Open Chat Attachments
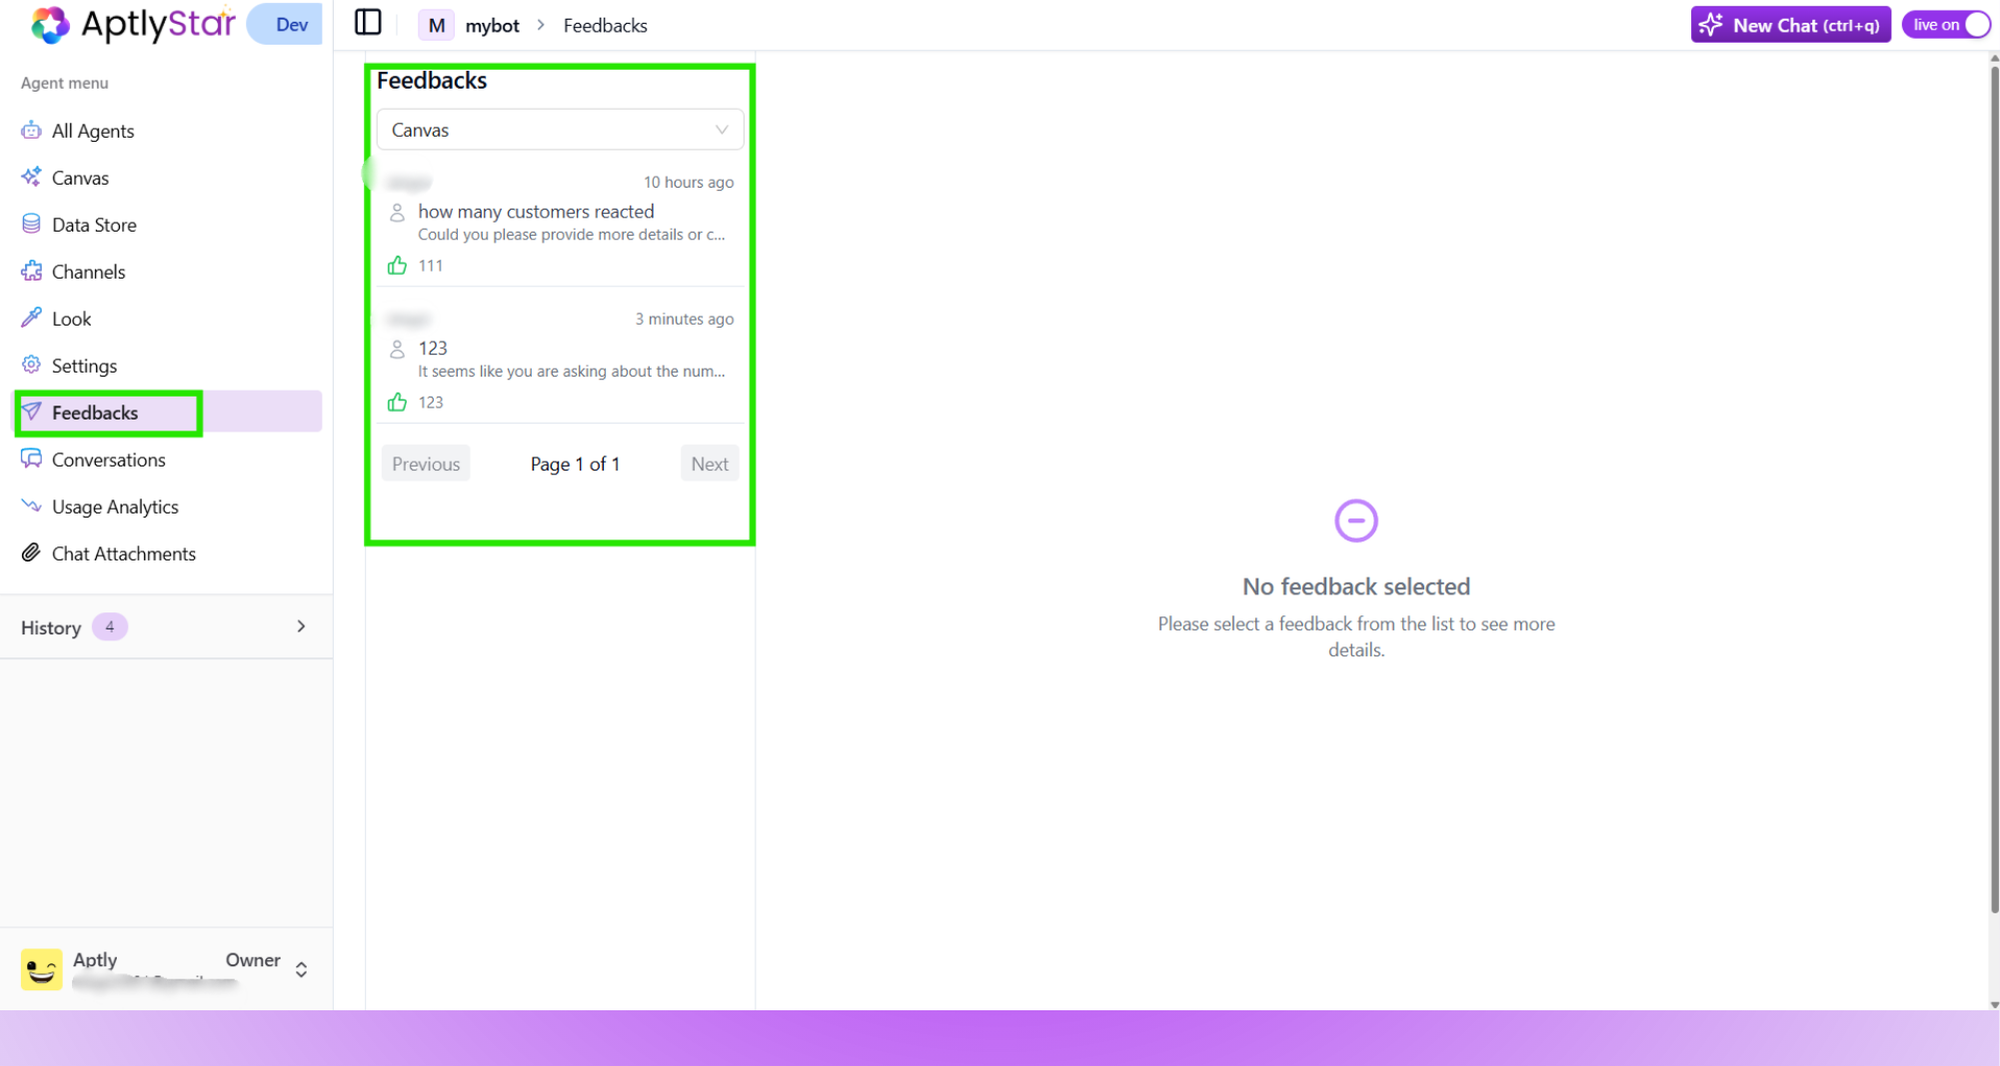The image size is (2000, 1066). 123,553
